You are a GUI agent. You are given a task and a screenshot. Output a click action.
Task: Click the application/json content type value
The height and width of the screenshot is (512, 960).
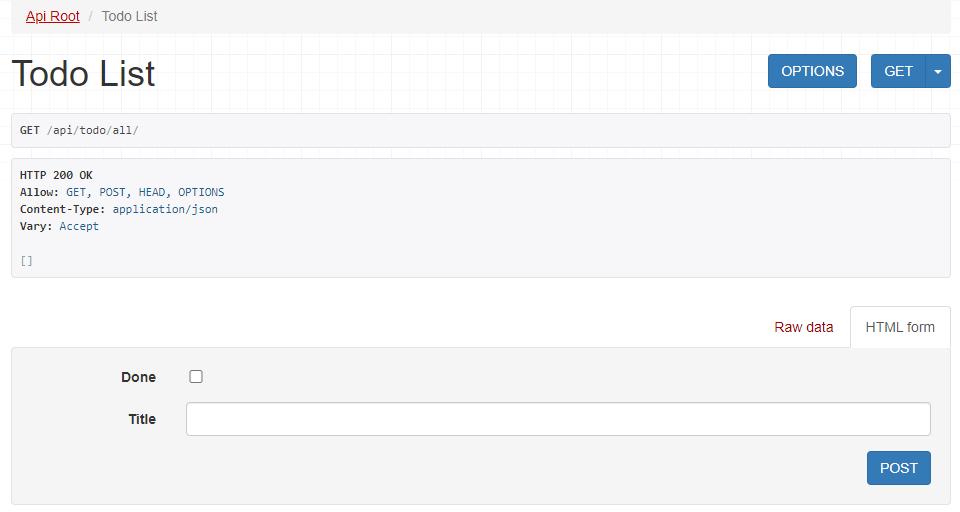(165, 209)
